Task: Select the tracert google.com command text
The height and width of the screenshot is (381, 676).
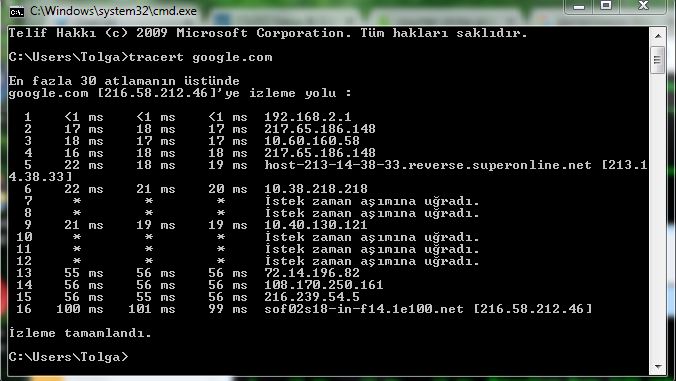Action: 200,57
